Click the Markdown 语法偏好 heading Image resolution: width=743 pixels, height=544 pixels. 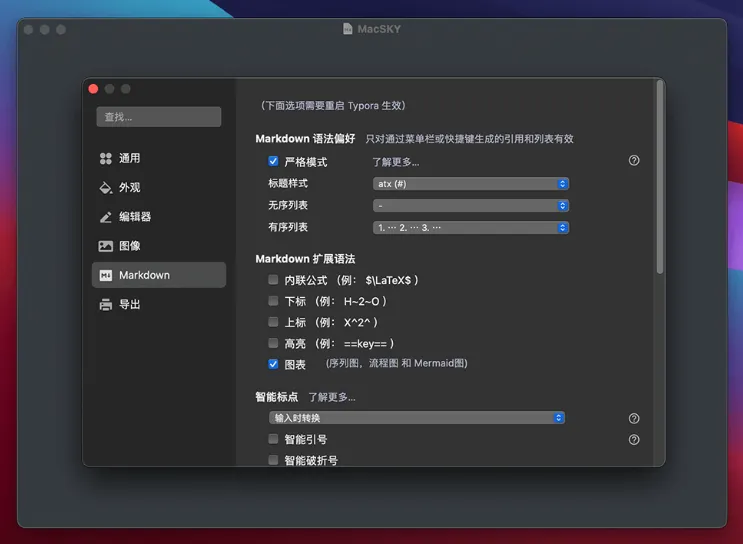pyautogui.click(x=305, y=139)
